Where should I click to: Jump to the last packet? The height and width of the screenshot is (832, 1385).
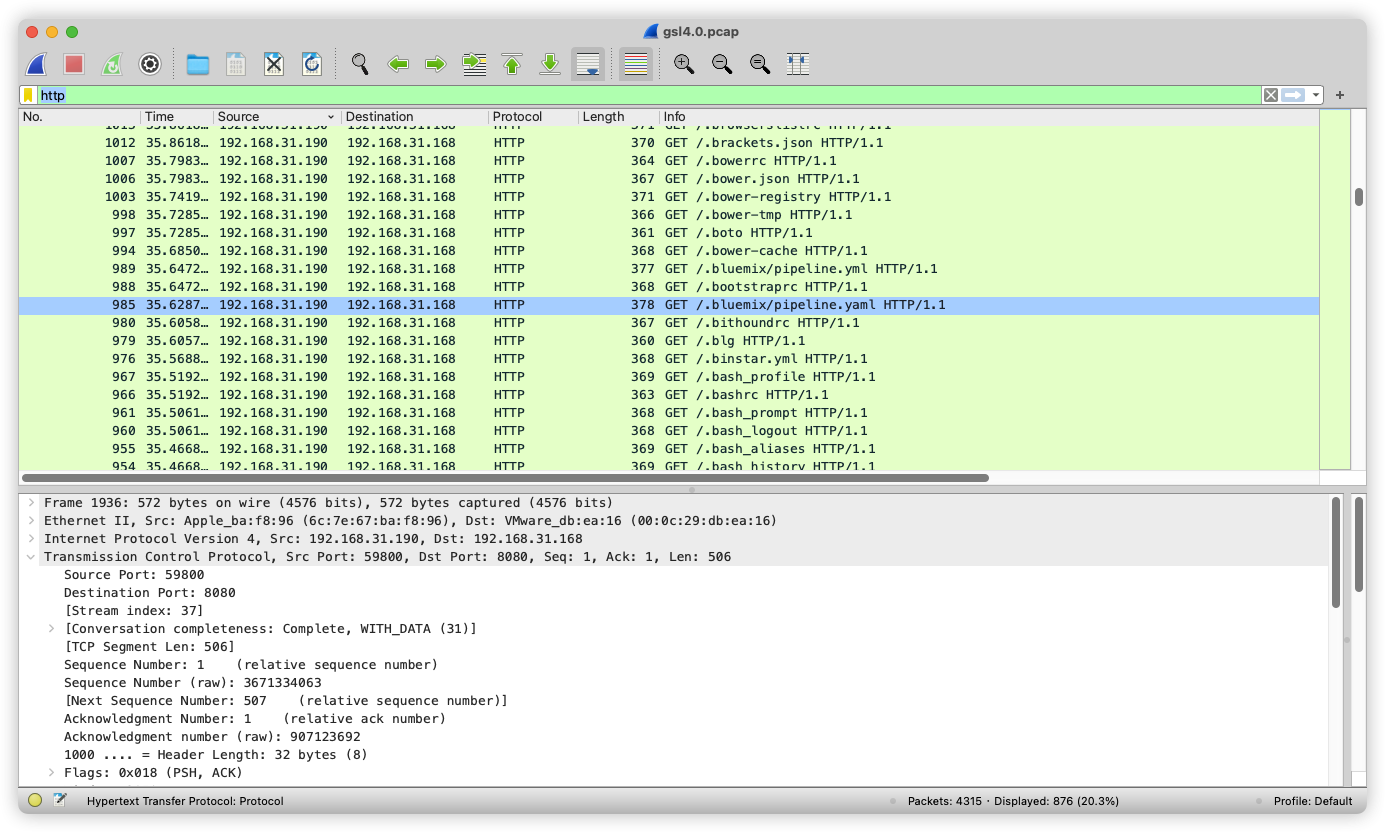(550, 64)
